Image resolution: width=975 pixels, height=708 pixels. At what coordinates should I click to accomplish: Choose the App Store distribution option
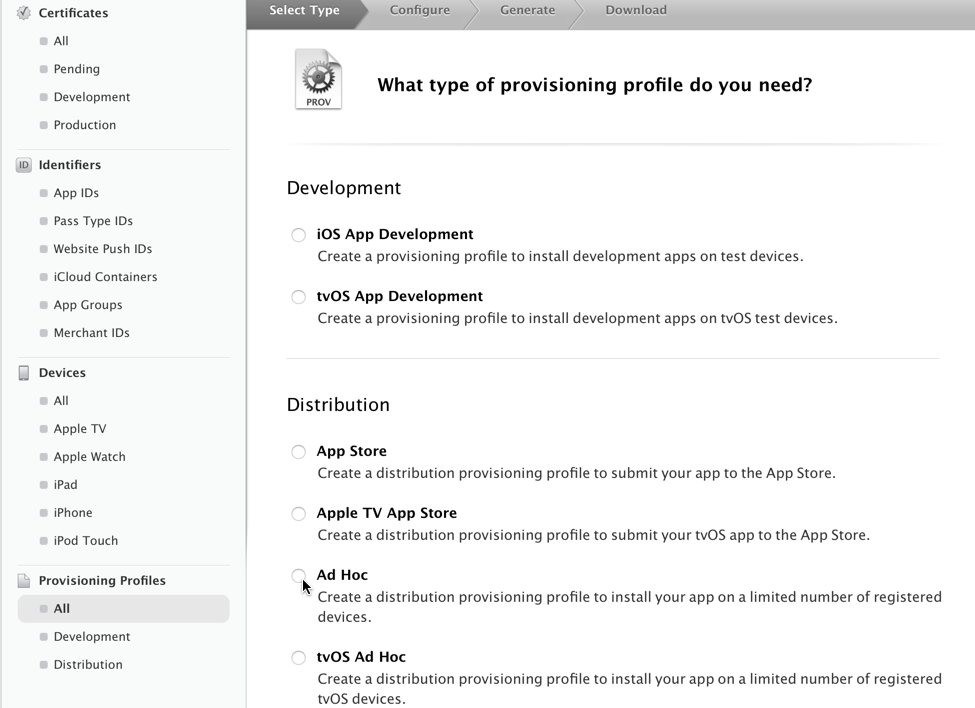click(298, 451)
